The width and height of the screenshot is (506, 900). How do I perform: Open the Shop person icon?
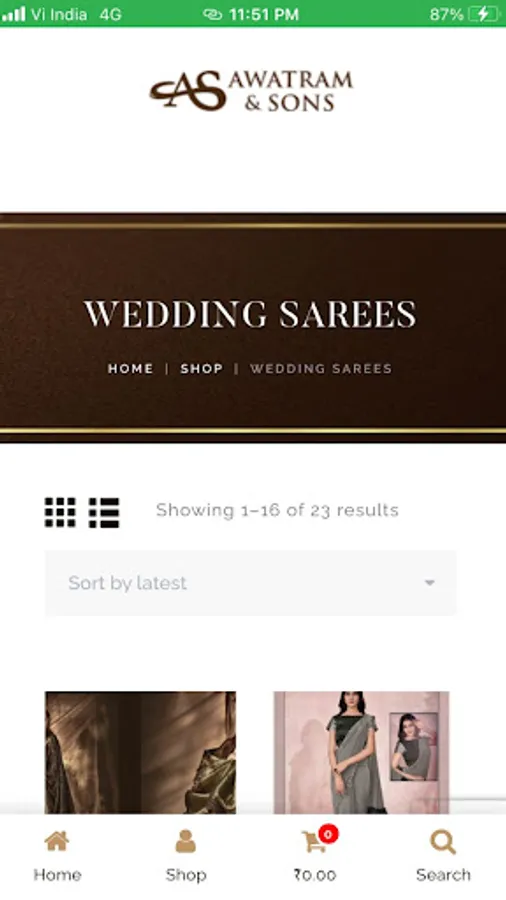click(x=185, y=841)
